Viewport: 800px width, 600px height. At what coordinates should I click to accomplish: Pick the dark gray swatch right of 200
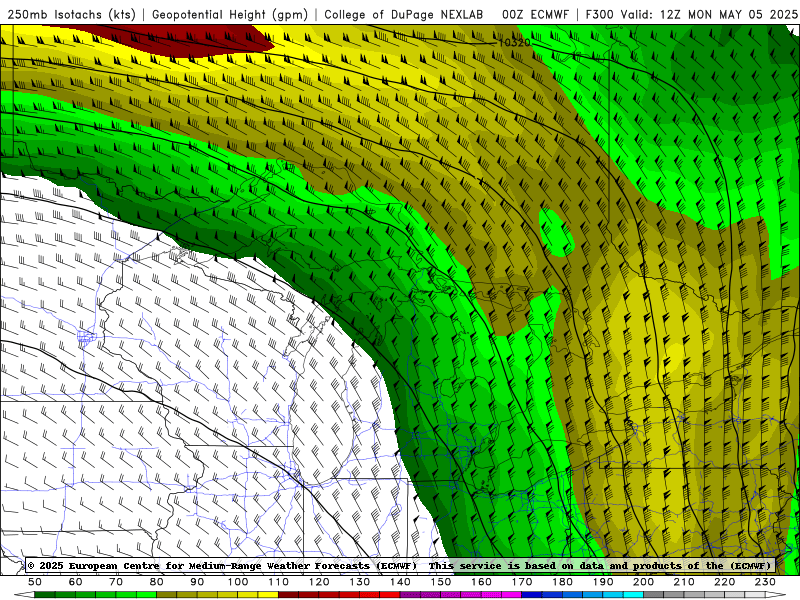point(654,594)
